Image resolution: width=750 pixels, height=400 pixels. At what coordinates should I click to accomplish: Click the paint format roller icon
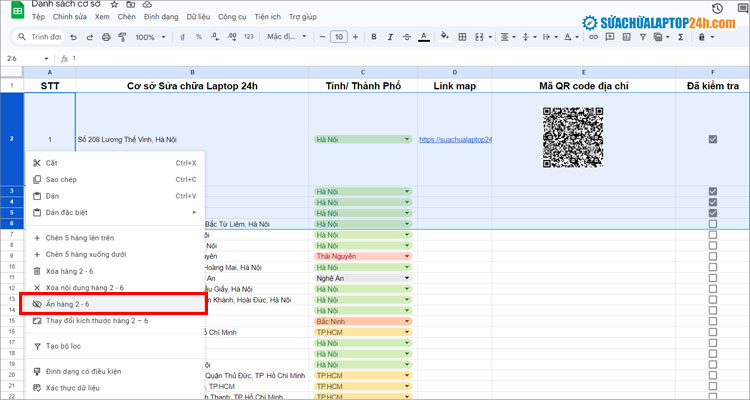122,37
